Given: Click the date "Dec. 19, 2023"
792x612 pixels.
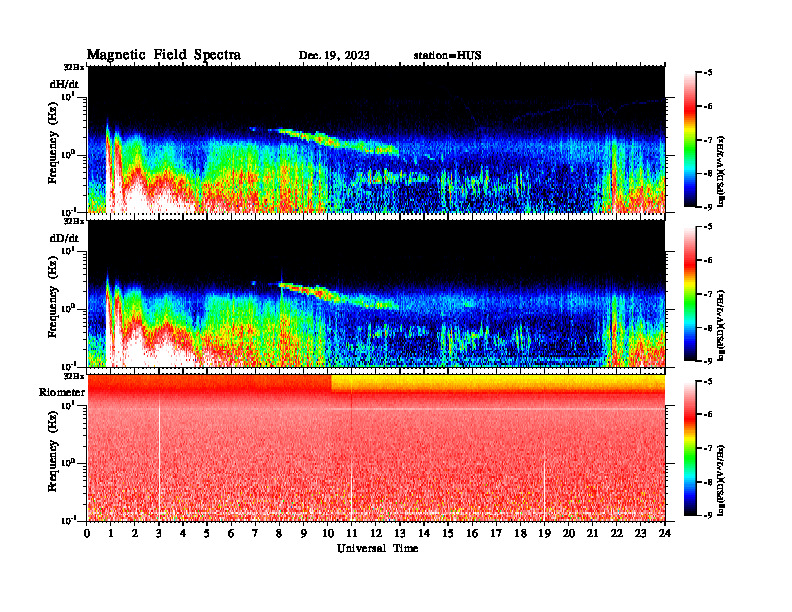Looking at the screenshot, I should tap(334, 56).
